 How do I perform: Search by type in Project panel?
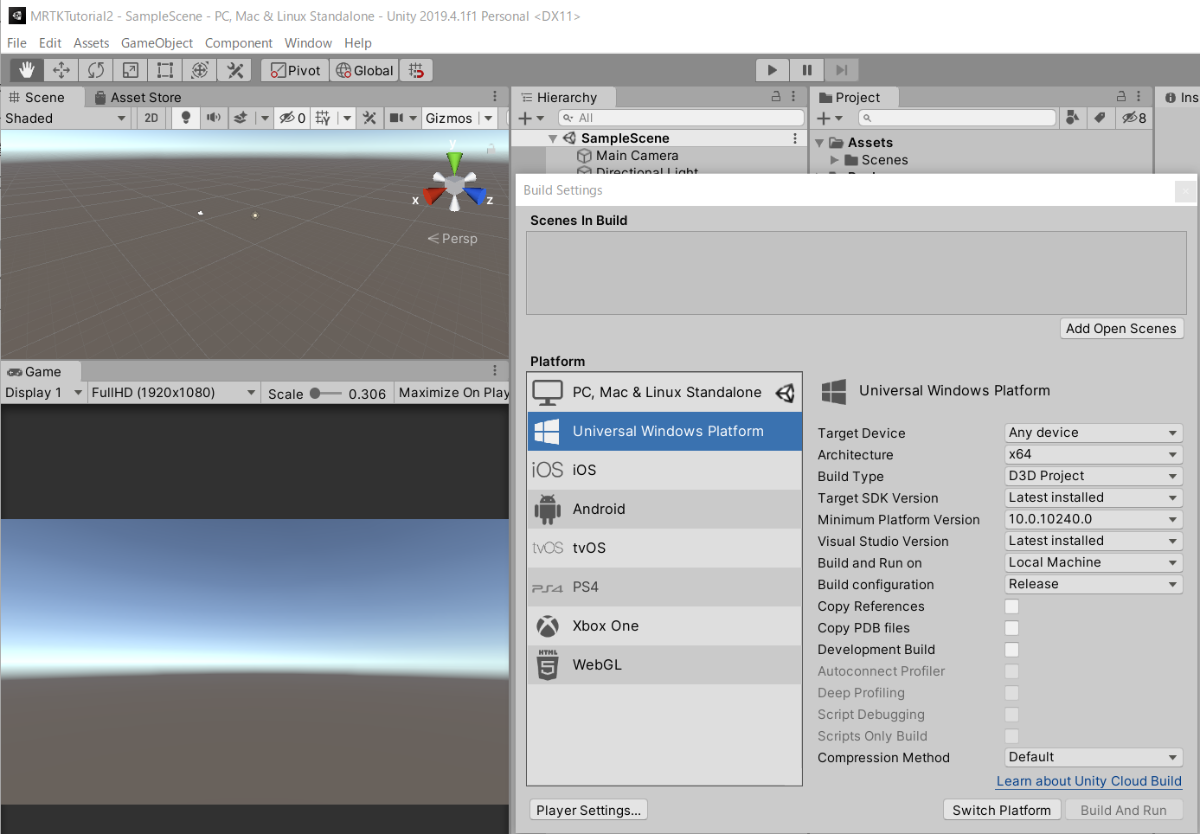point(1073,118)
